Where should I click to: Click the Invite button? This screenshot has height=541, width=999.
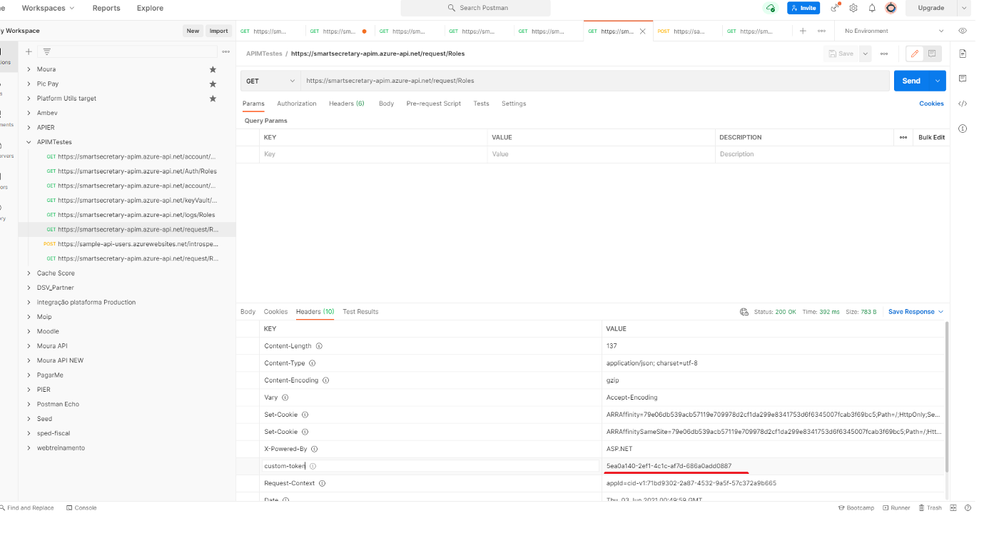click(803, 8)
